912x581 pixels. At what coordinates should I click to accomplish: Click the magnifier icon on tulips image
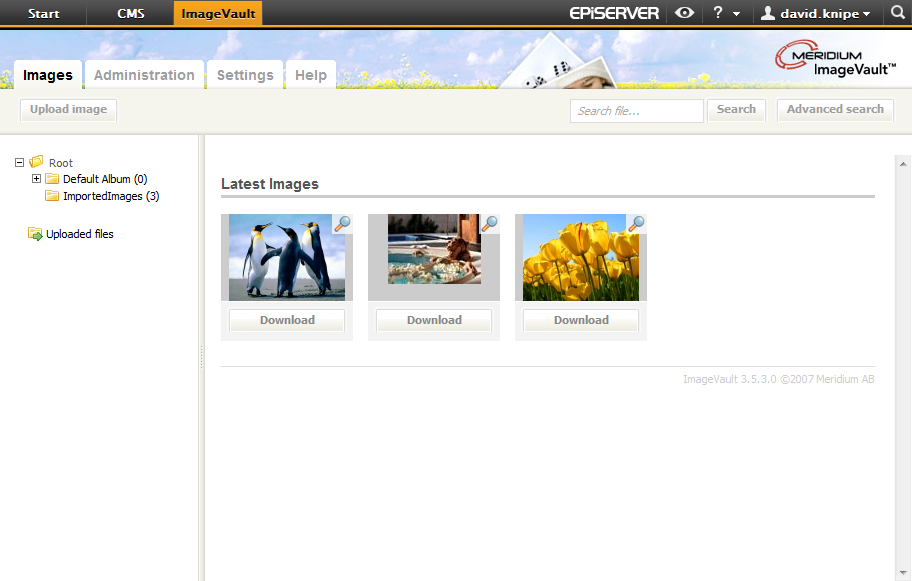pos(636,224)
